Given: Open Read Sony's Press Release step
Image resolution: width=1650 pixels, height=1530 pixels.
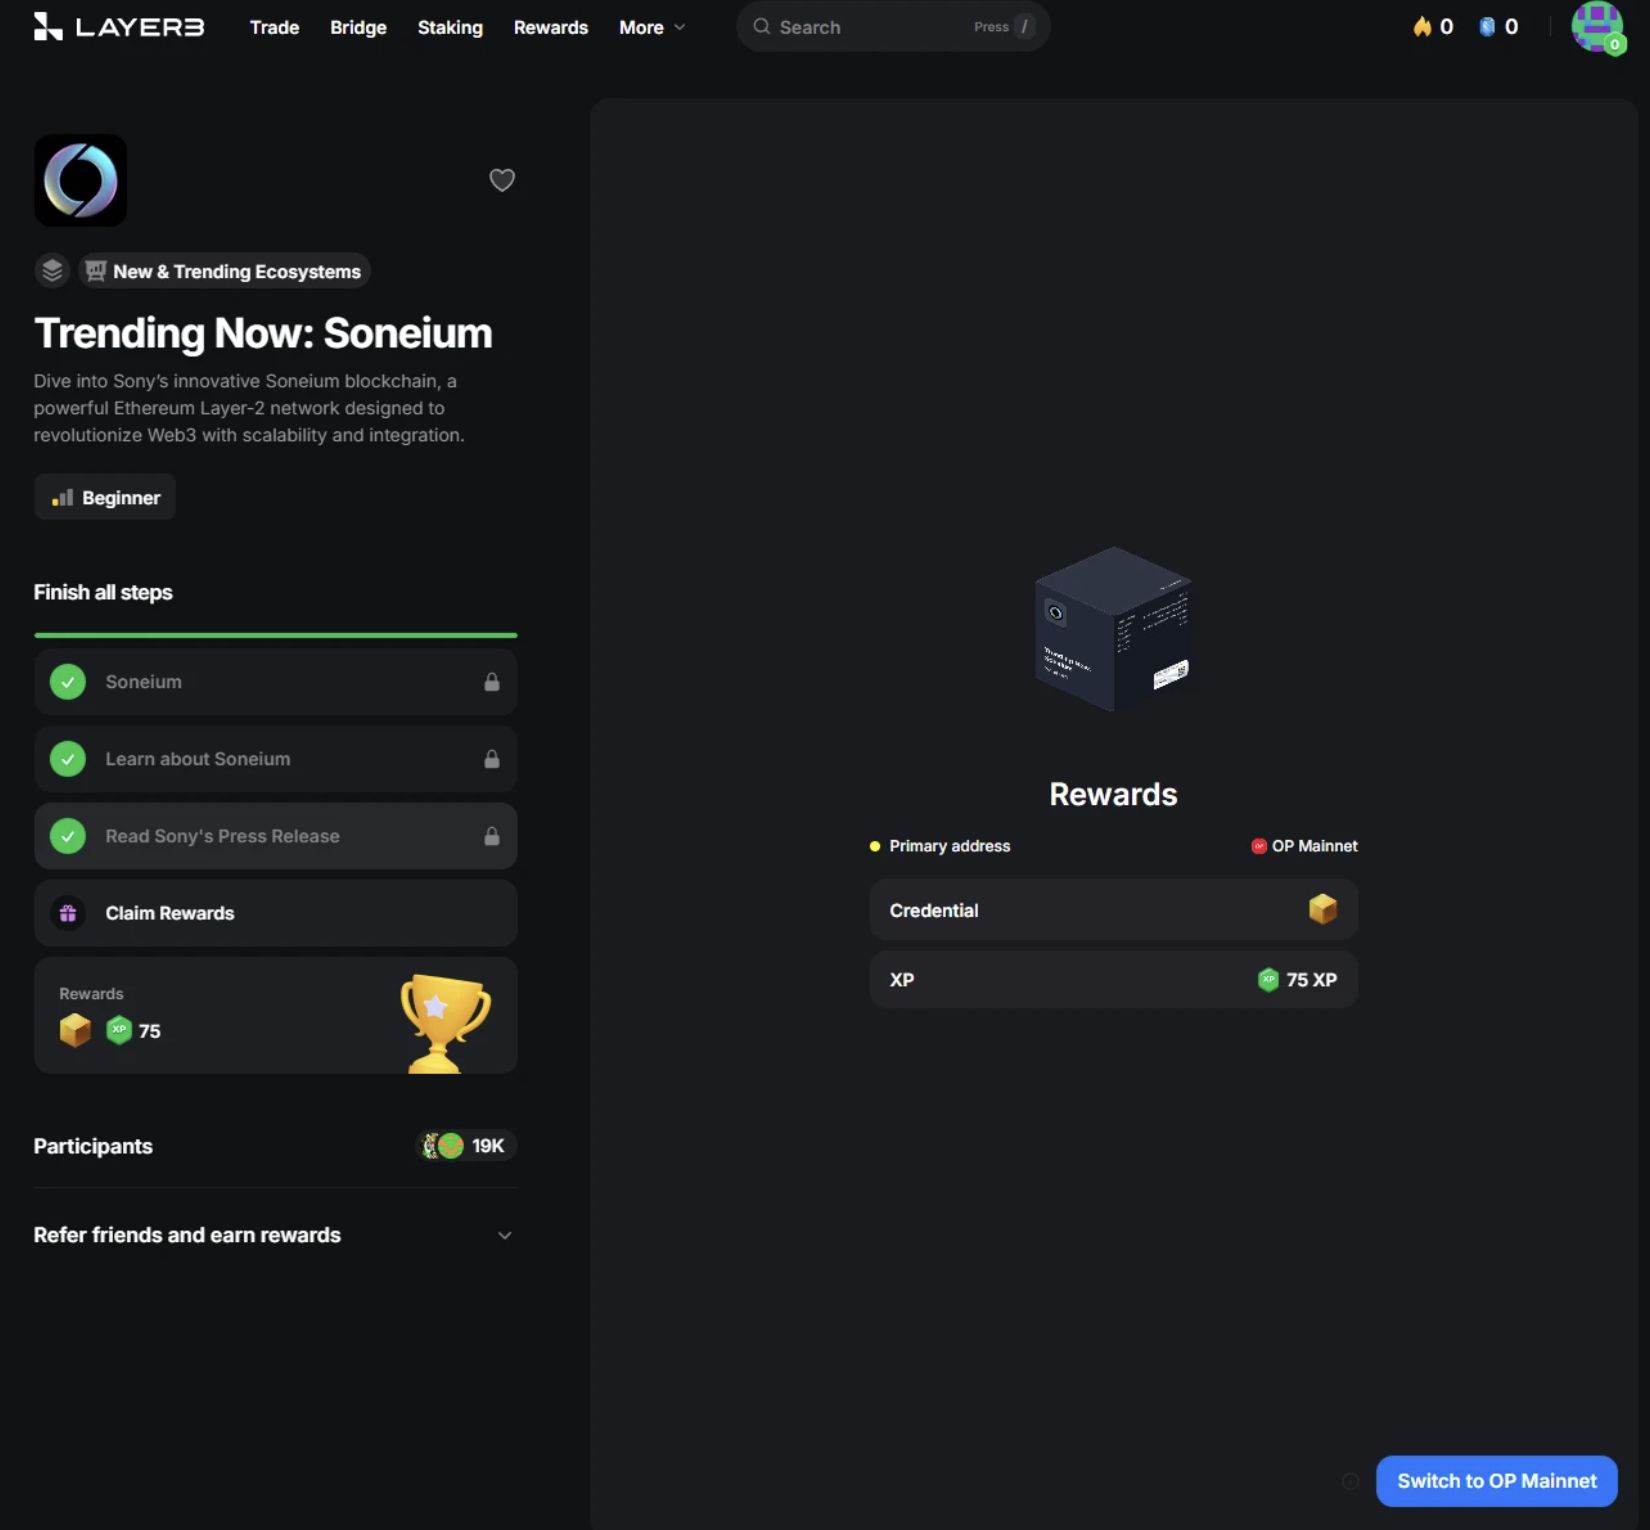Looking at the screenshot, I should (276, 836).
